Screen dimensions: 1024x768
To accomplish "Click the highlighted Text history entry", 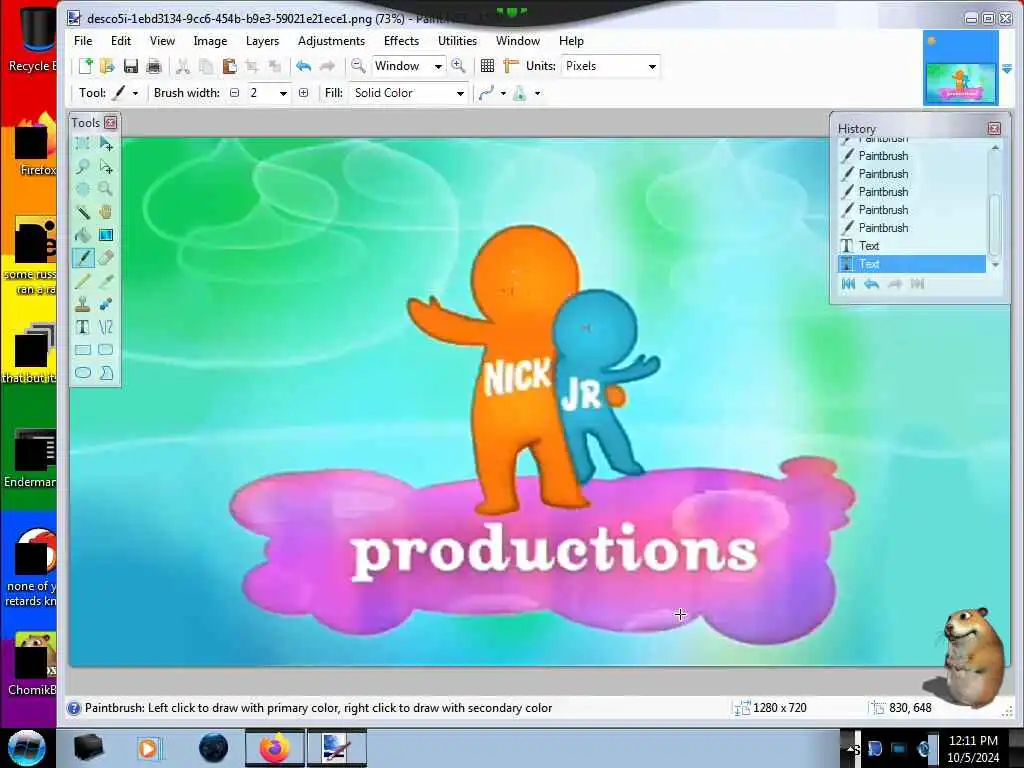I will (x=912, y=264).
